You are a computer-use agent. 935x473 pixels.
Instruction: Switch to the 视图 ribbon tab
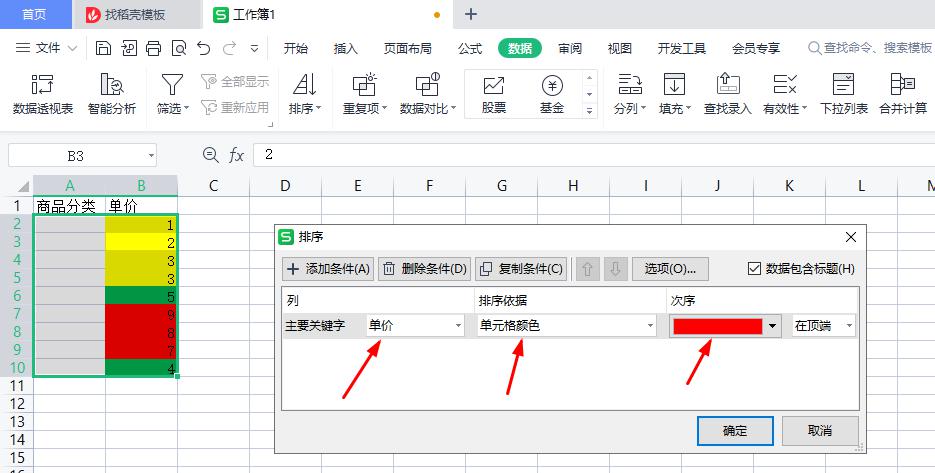click(x=620, y=48)
